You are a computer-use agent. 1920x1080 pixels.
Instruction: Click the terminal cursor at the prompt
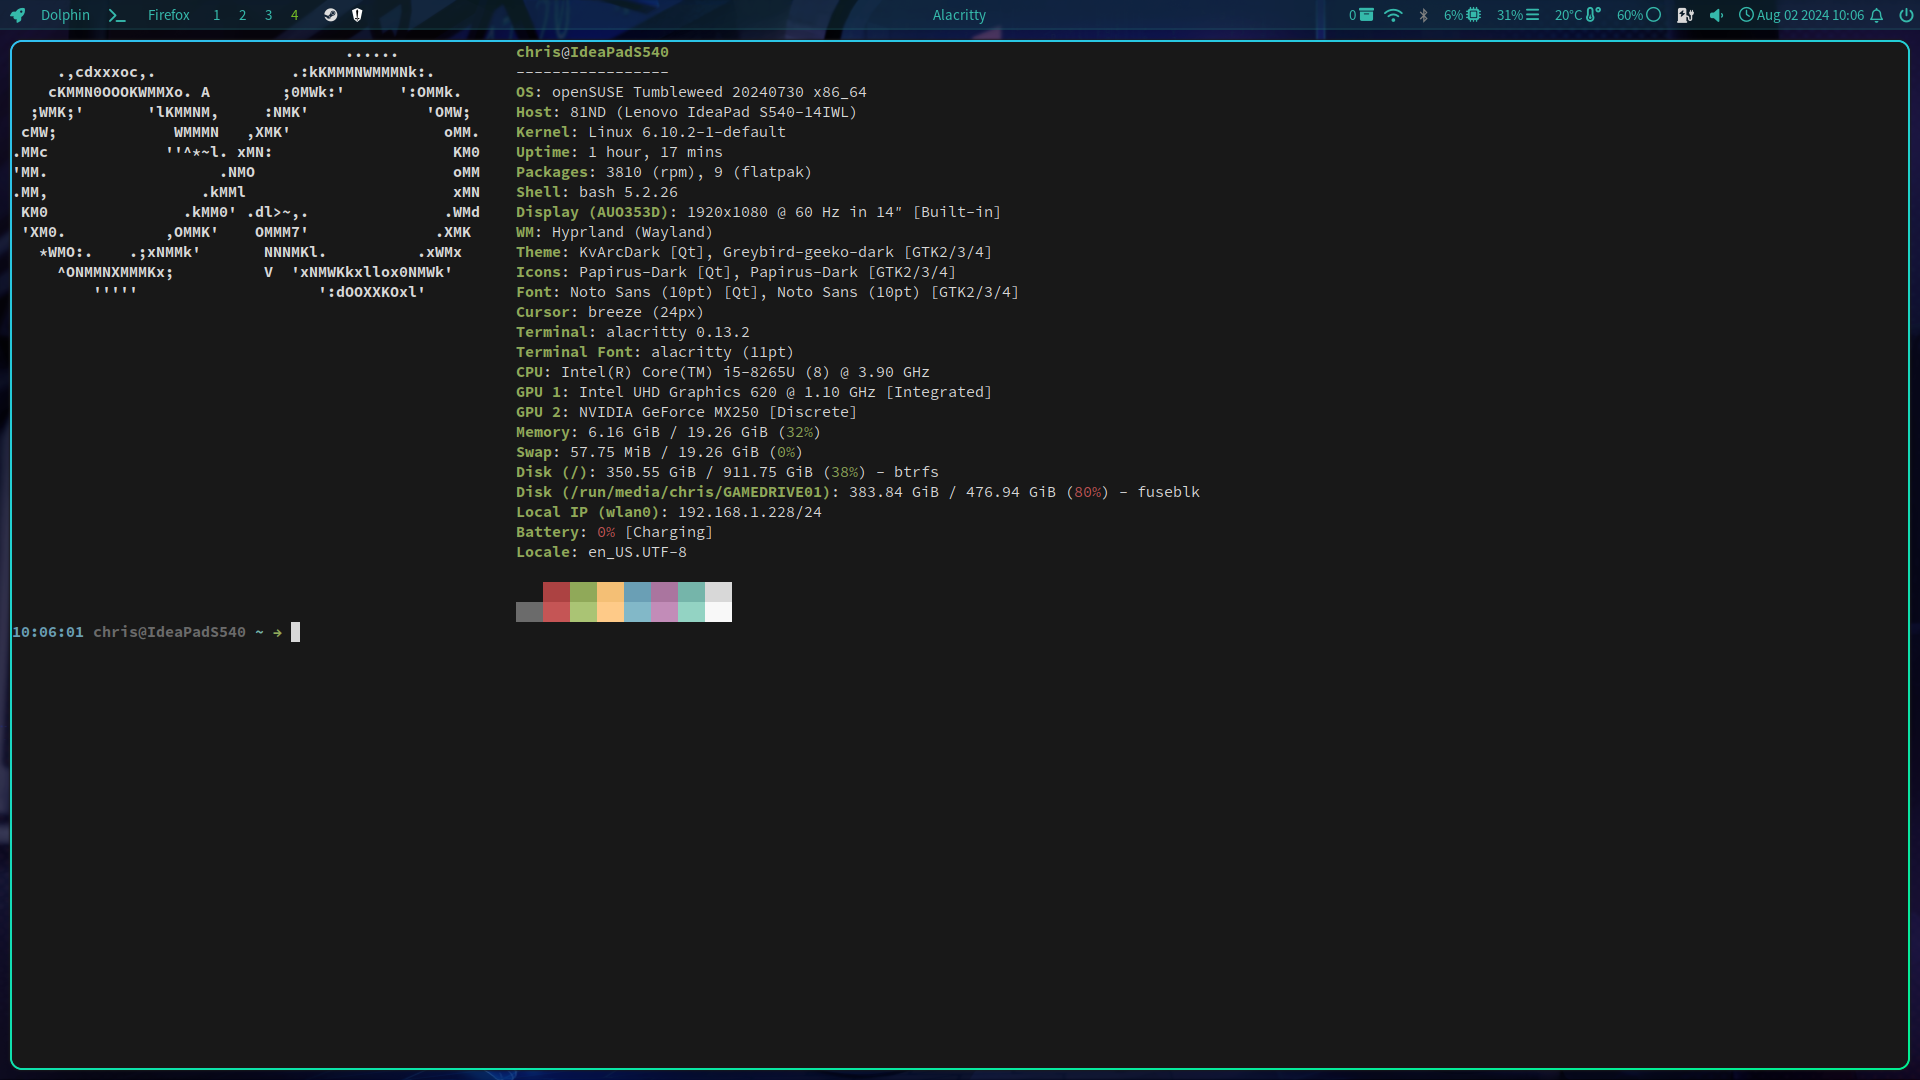[x=295, y=632]
